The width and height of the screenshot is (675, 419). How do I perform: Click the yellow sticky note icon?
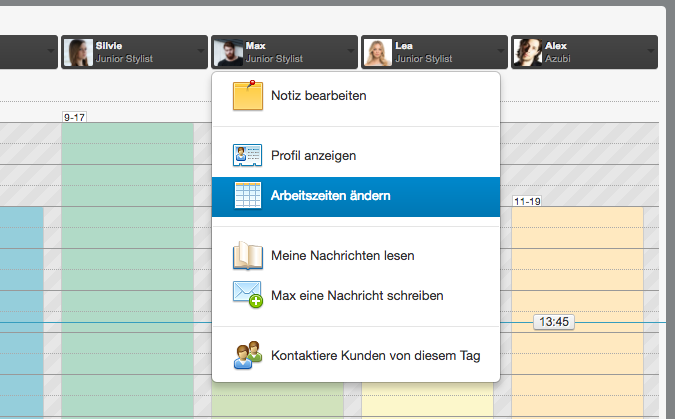[248, 96]
